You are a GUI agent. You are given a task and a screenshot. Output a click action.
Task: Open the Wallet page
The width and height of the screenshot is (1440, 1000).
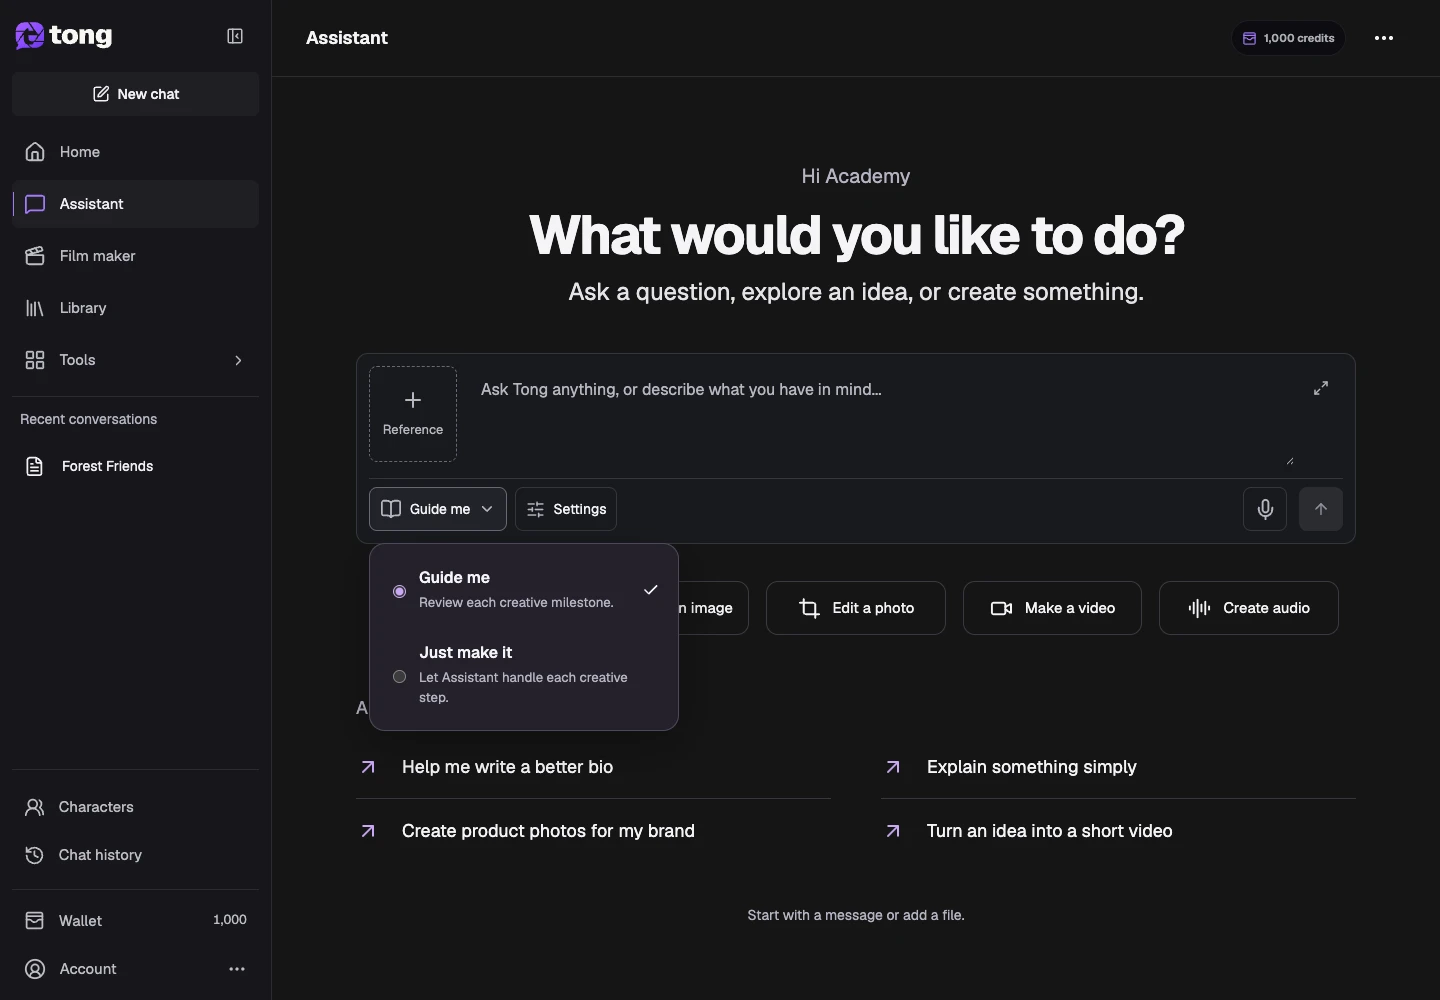tap(136, 920)
